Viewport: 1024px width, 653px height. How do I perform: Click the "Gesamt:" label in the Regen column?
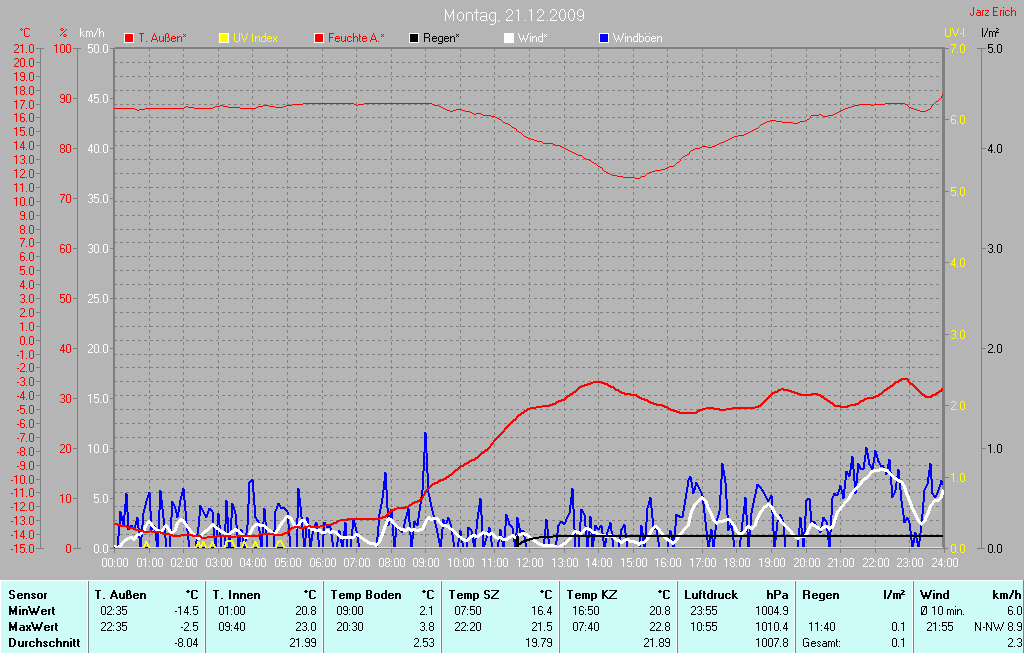click(x=822, y=643)
